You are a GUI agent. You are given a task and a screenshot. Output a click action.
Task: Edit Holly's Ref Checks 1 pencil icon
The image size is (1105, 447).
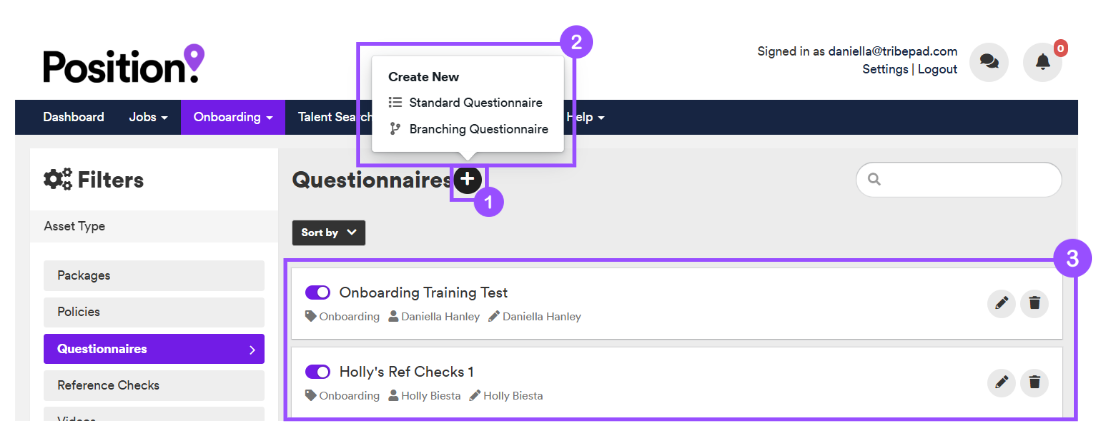click(x=1001, y=382)
